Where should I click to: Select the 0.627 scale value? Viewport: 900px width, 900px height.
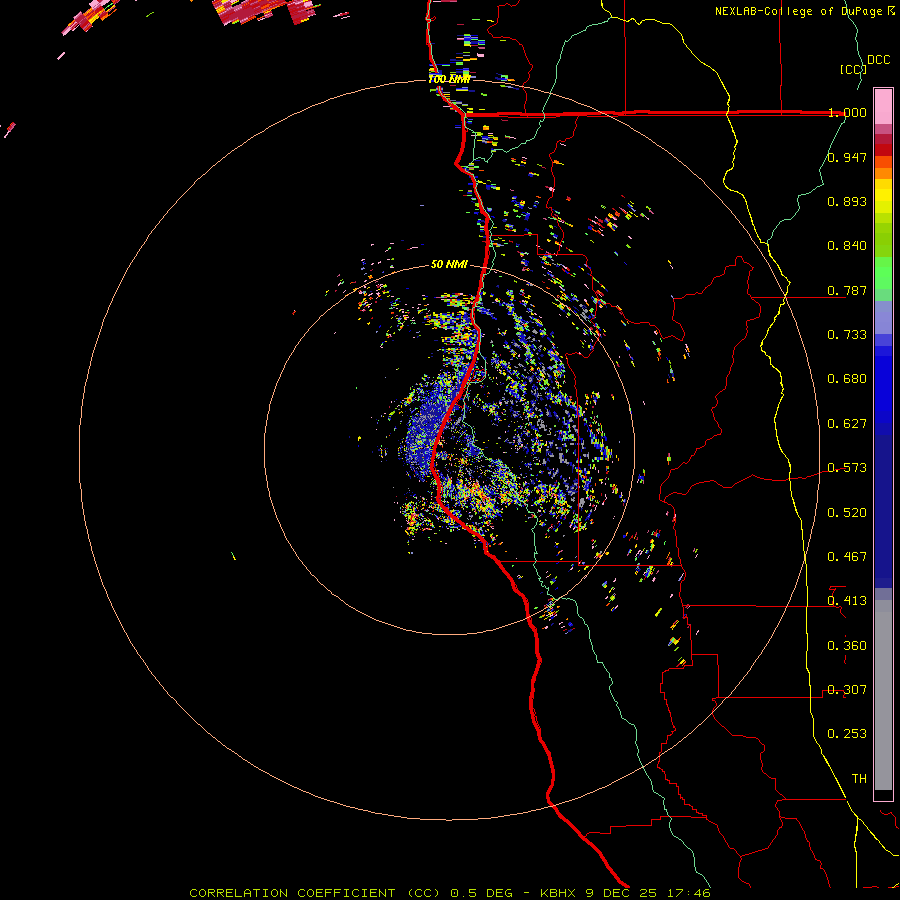pos(847,424)
